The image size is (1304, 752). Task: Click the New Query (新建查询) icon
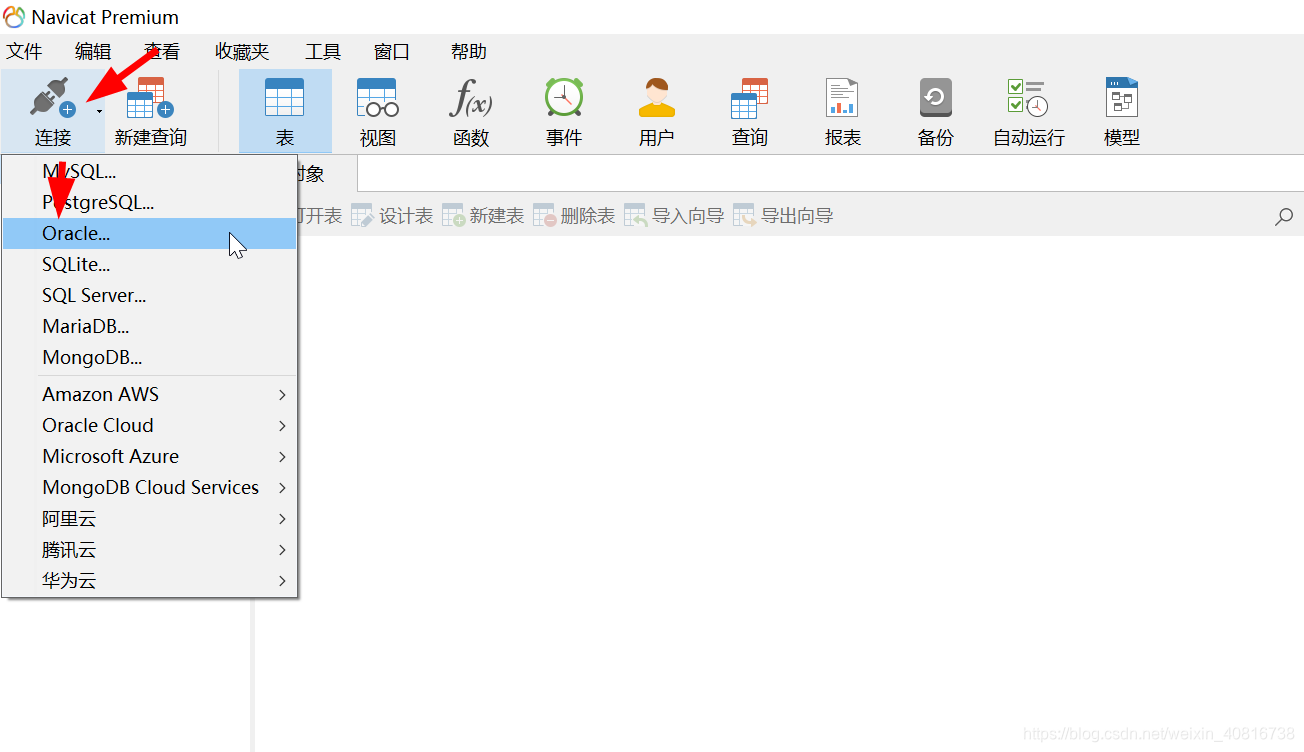click(150, 99)
